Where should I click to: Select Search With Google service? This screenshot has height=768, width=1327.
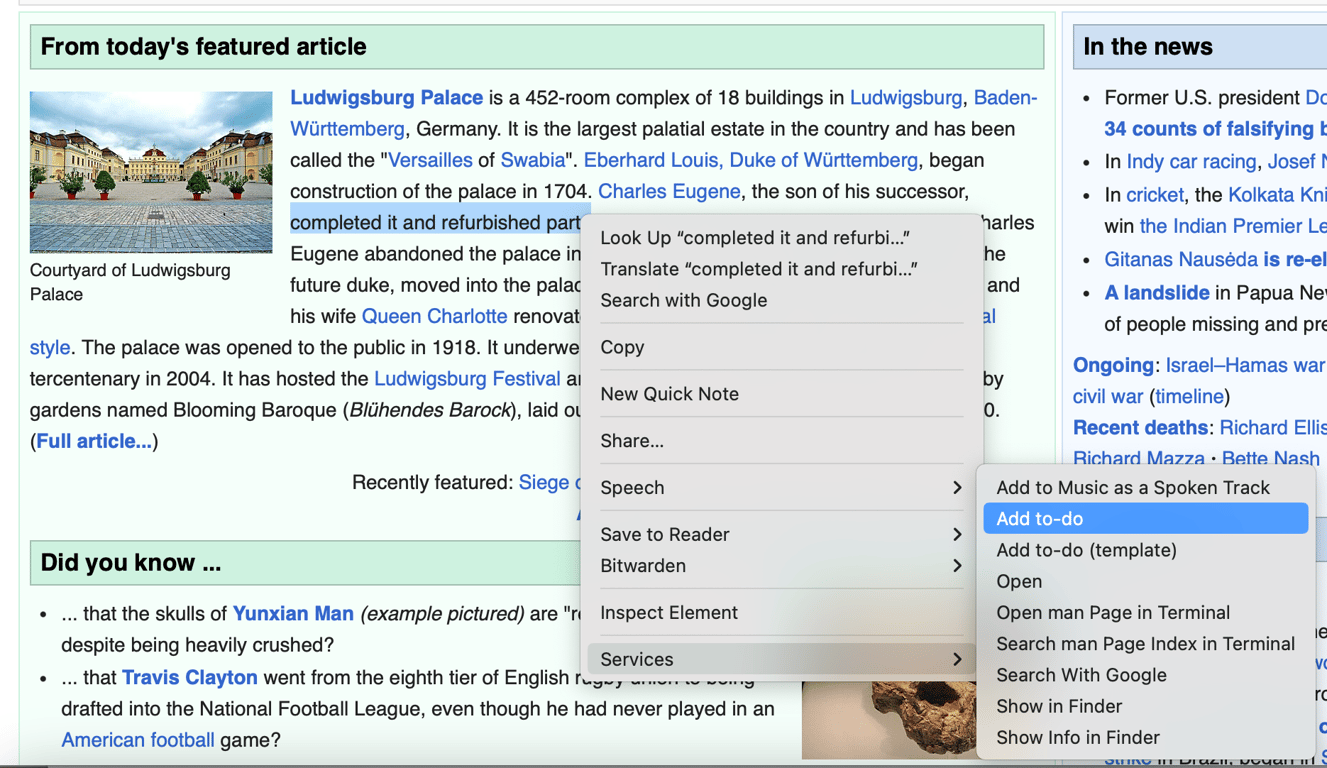(x=1146, y=675)
